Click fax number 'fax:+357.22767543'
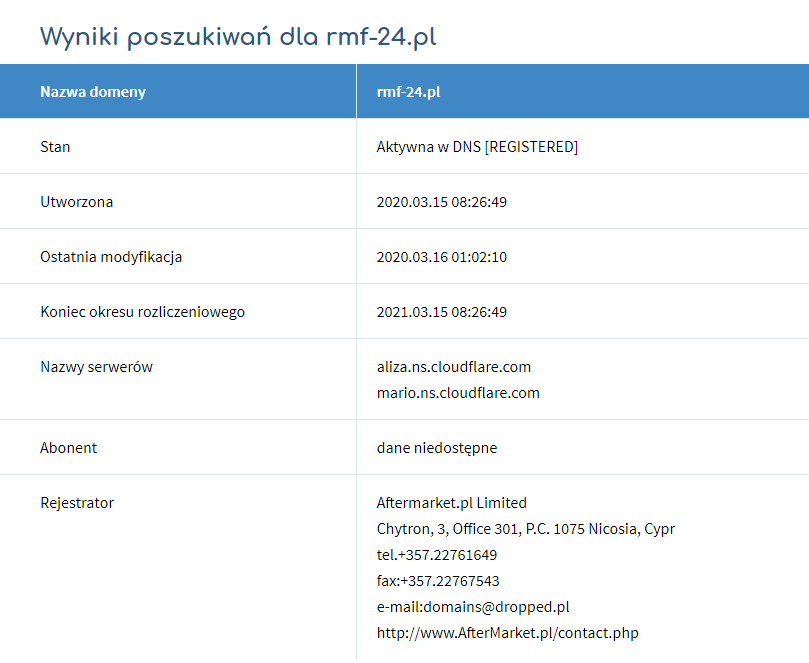This screenshot has height=663, width=809. coord(438,580)
